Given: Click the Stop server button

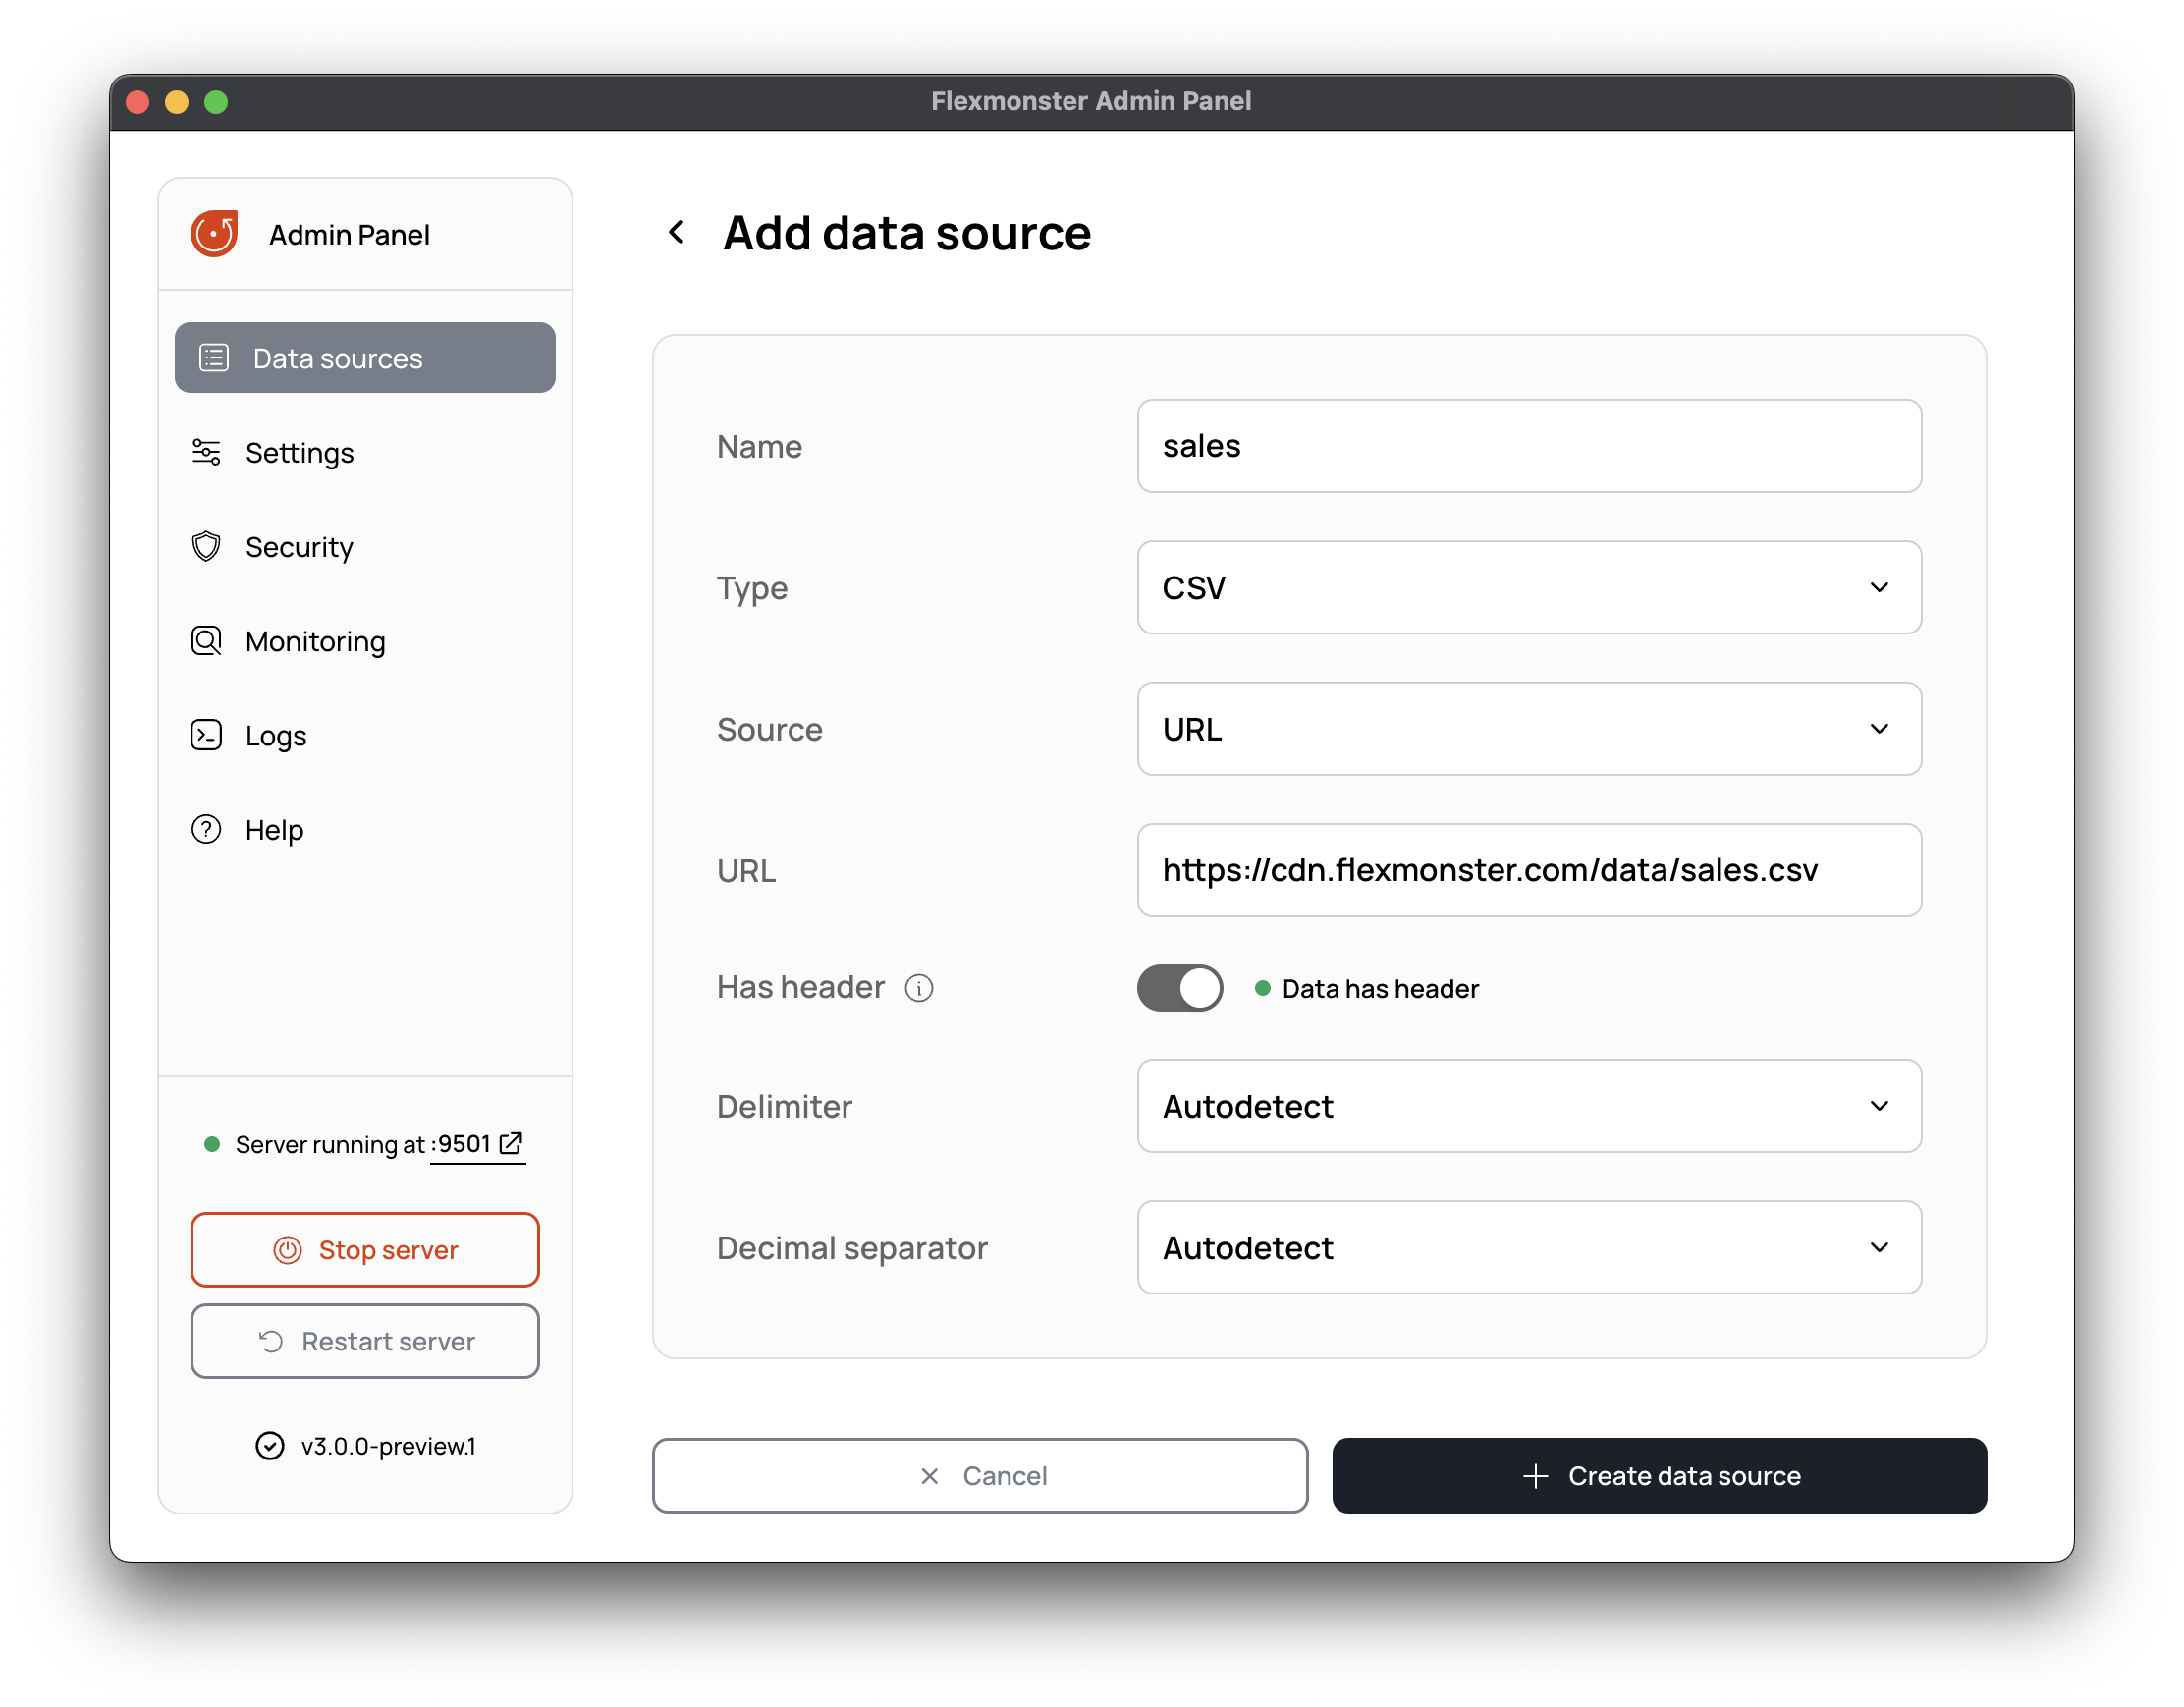Looking at the screenshot, I should point(365,1250).
